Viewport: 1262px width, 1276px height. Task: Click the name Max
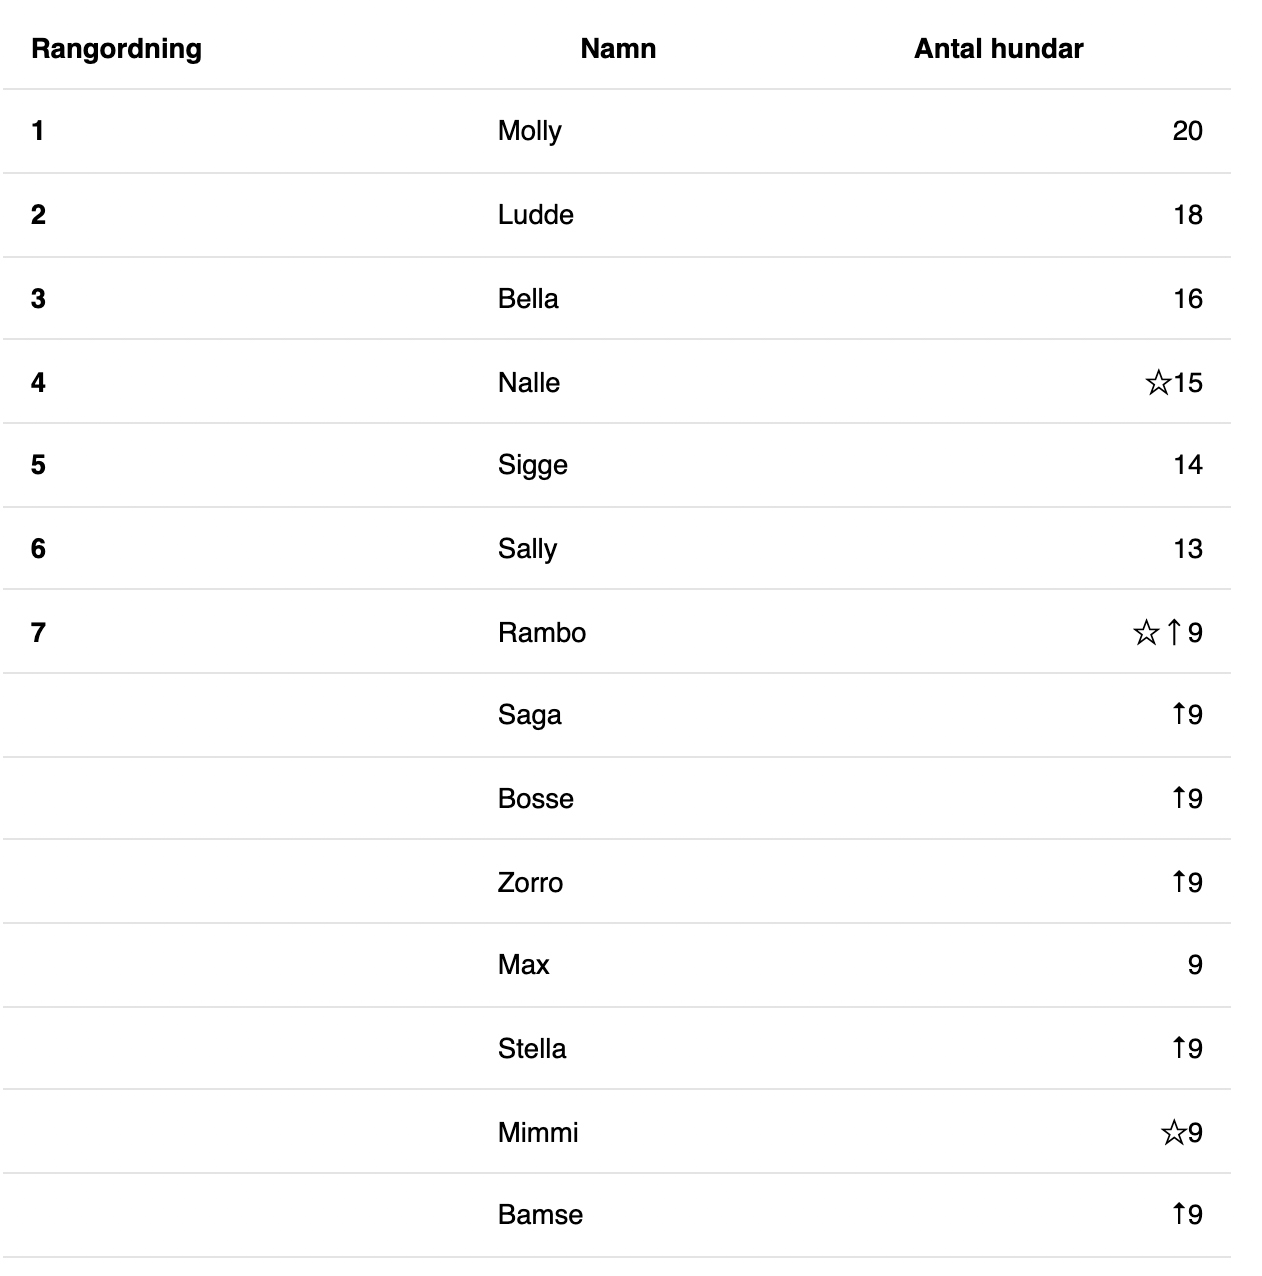pyautogui.click(x=523, y=965)
